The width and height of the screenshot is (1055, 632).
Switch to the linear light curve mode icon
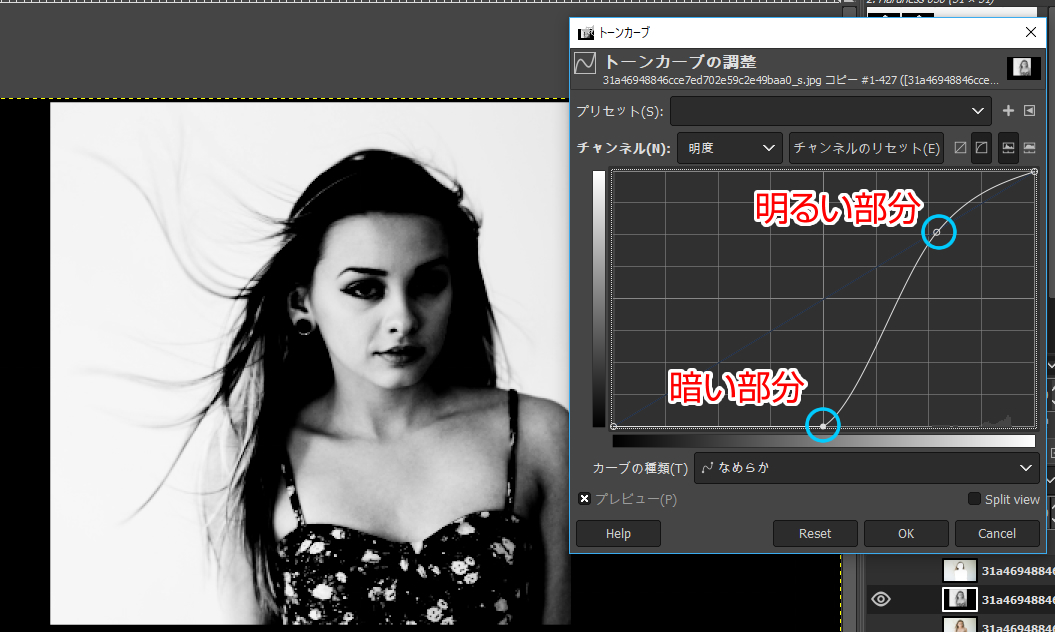coord(960,147)
